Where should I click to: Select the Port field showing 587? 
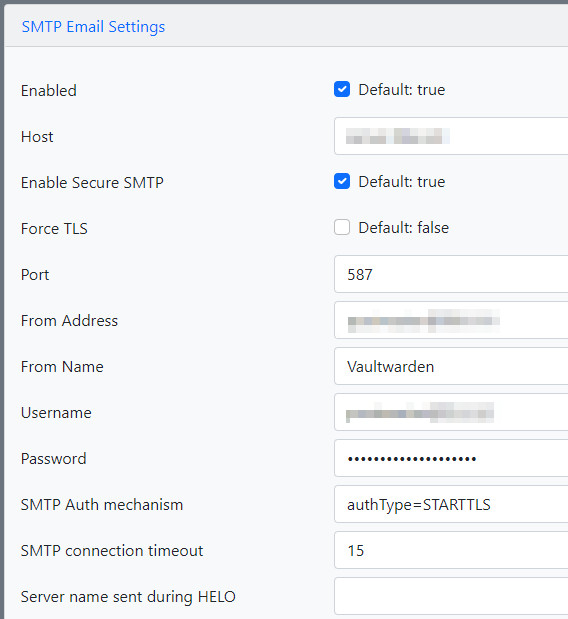(451, 274)
